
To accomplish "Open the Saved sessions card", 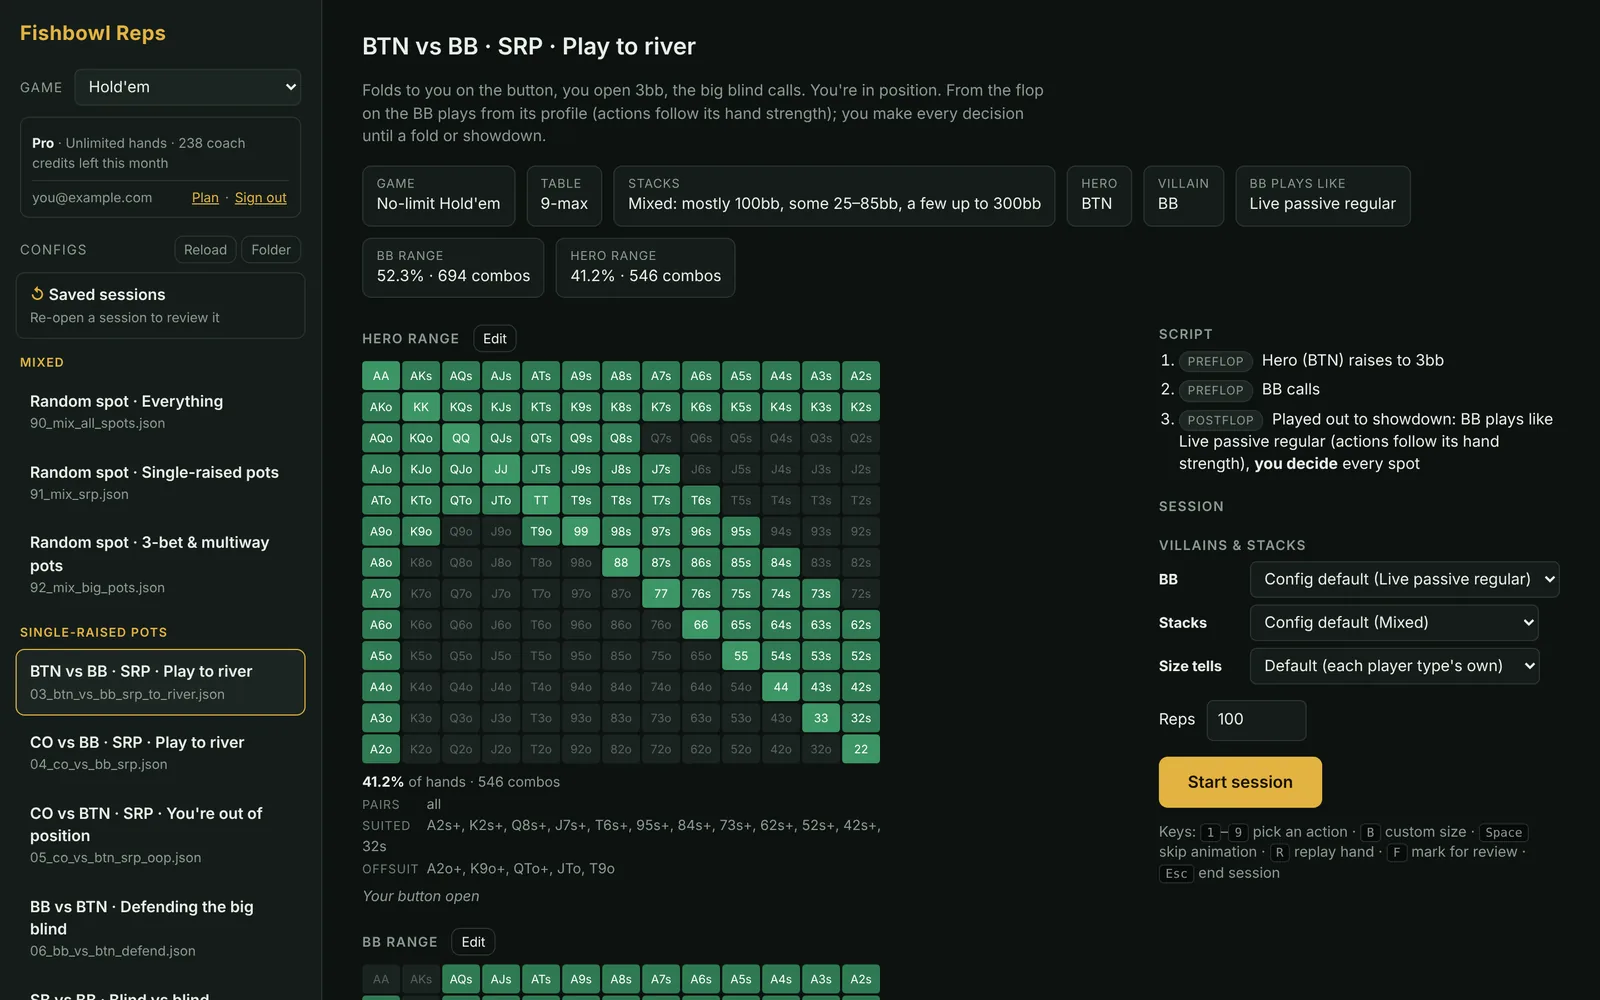I will point(160,305).
